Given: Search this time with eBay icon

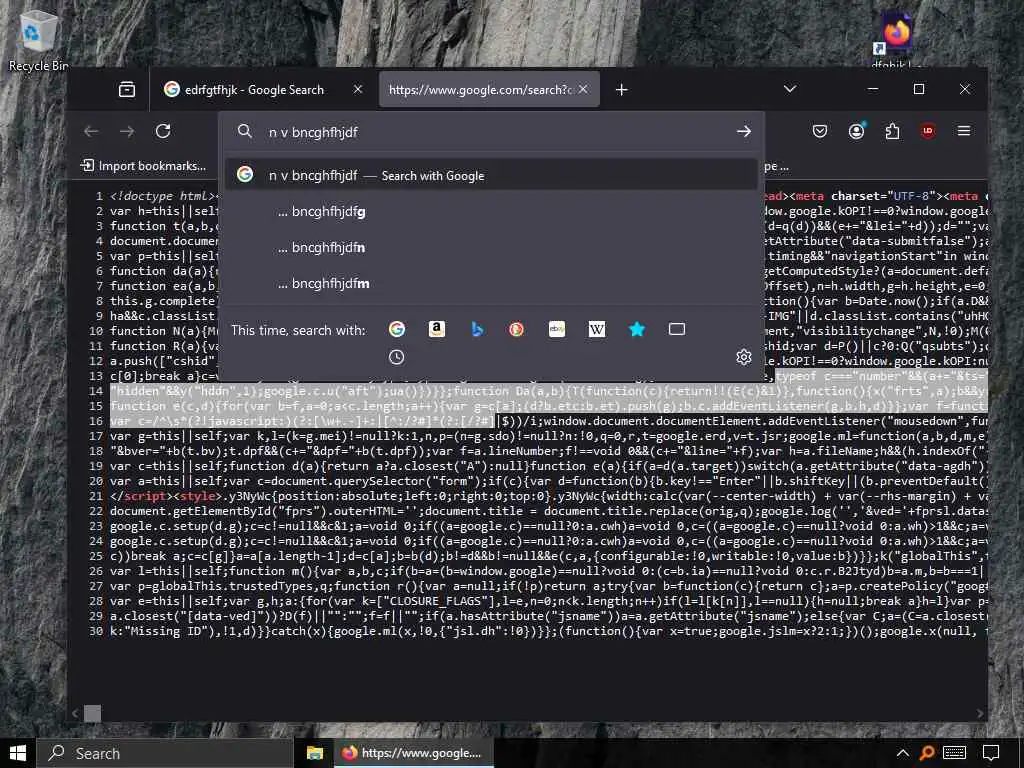Looking at the screenshot, I should pos(557,329).
